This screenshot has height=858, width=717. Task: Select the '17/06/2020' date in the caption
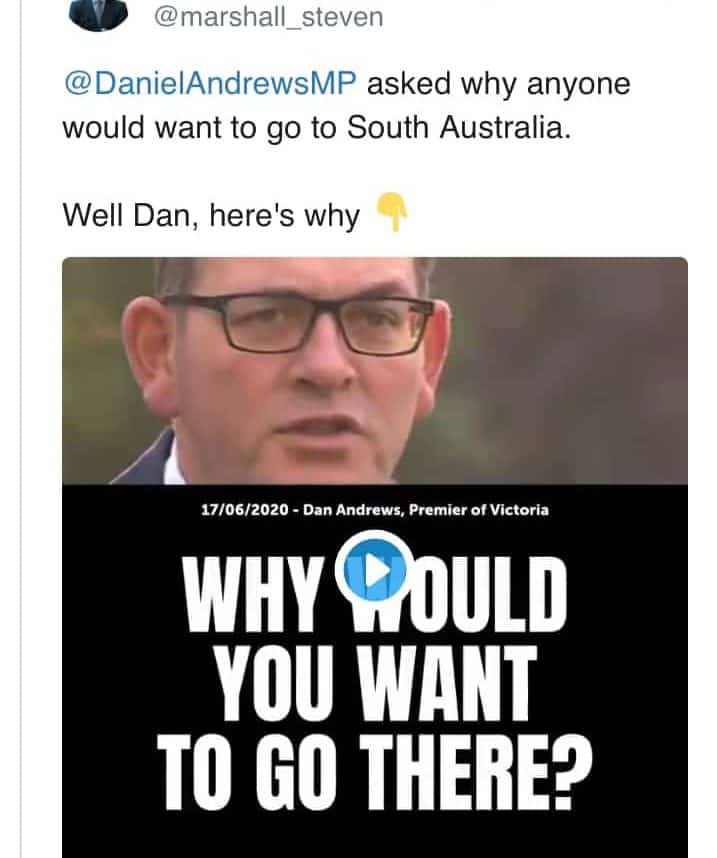click(x=245, y=510)
